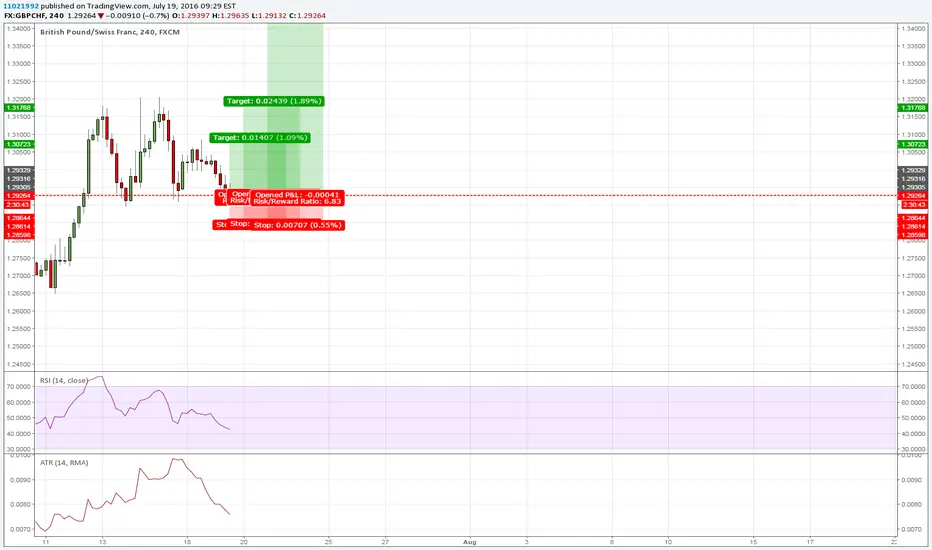Click the 25 label on date axis
Screen dimensions: 932x550
pyautogui.click(x=329, y=542)
